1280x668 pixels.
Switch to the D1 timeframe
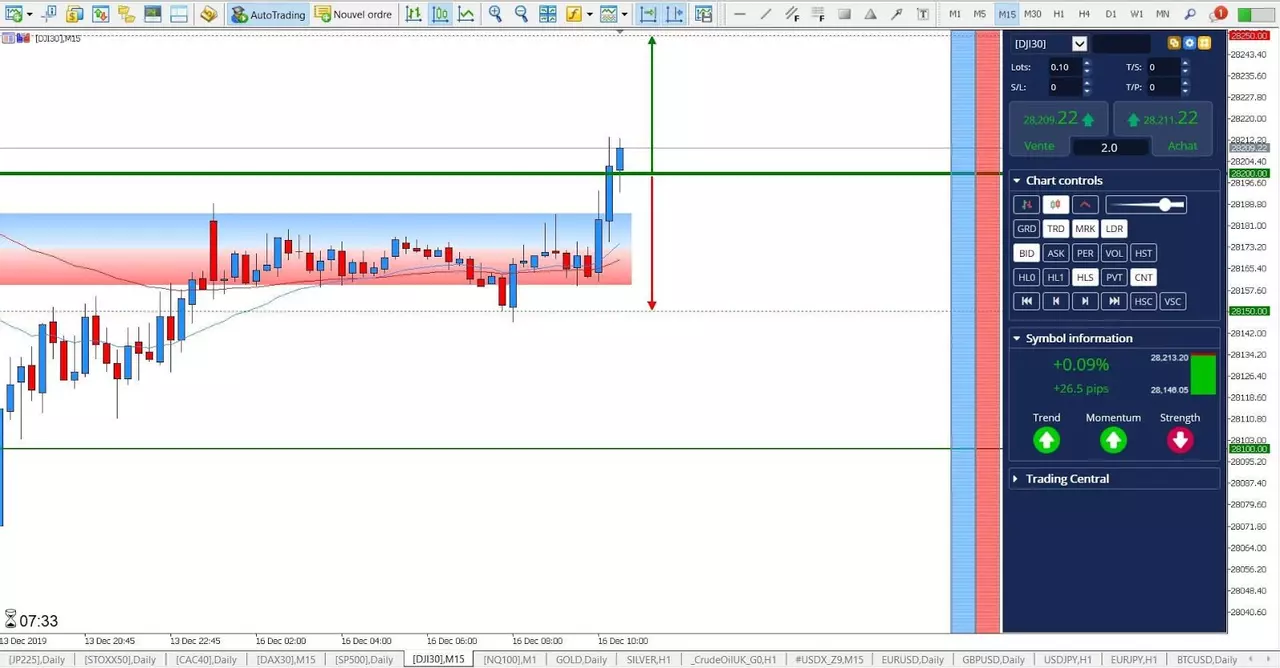(x=1111, y=14)
